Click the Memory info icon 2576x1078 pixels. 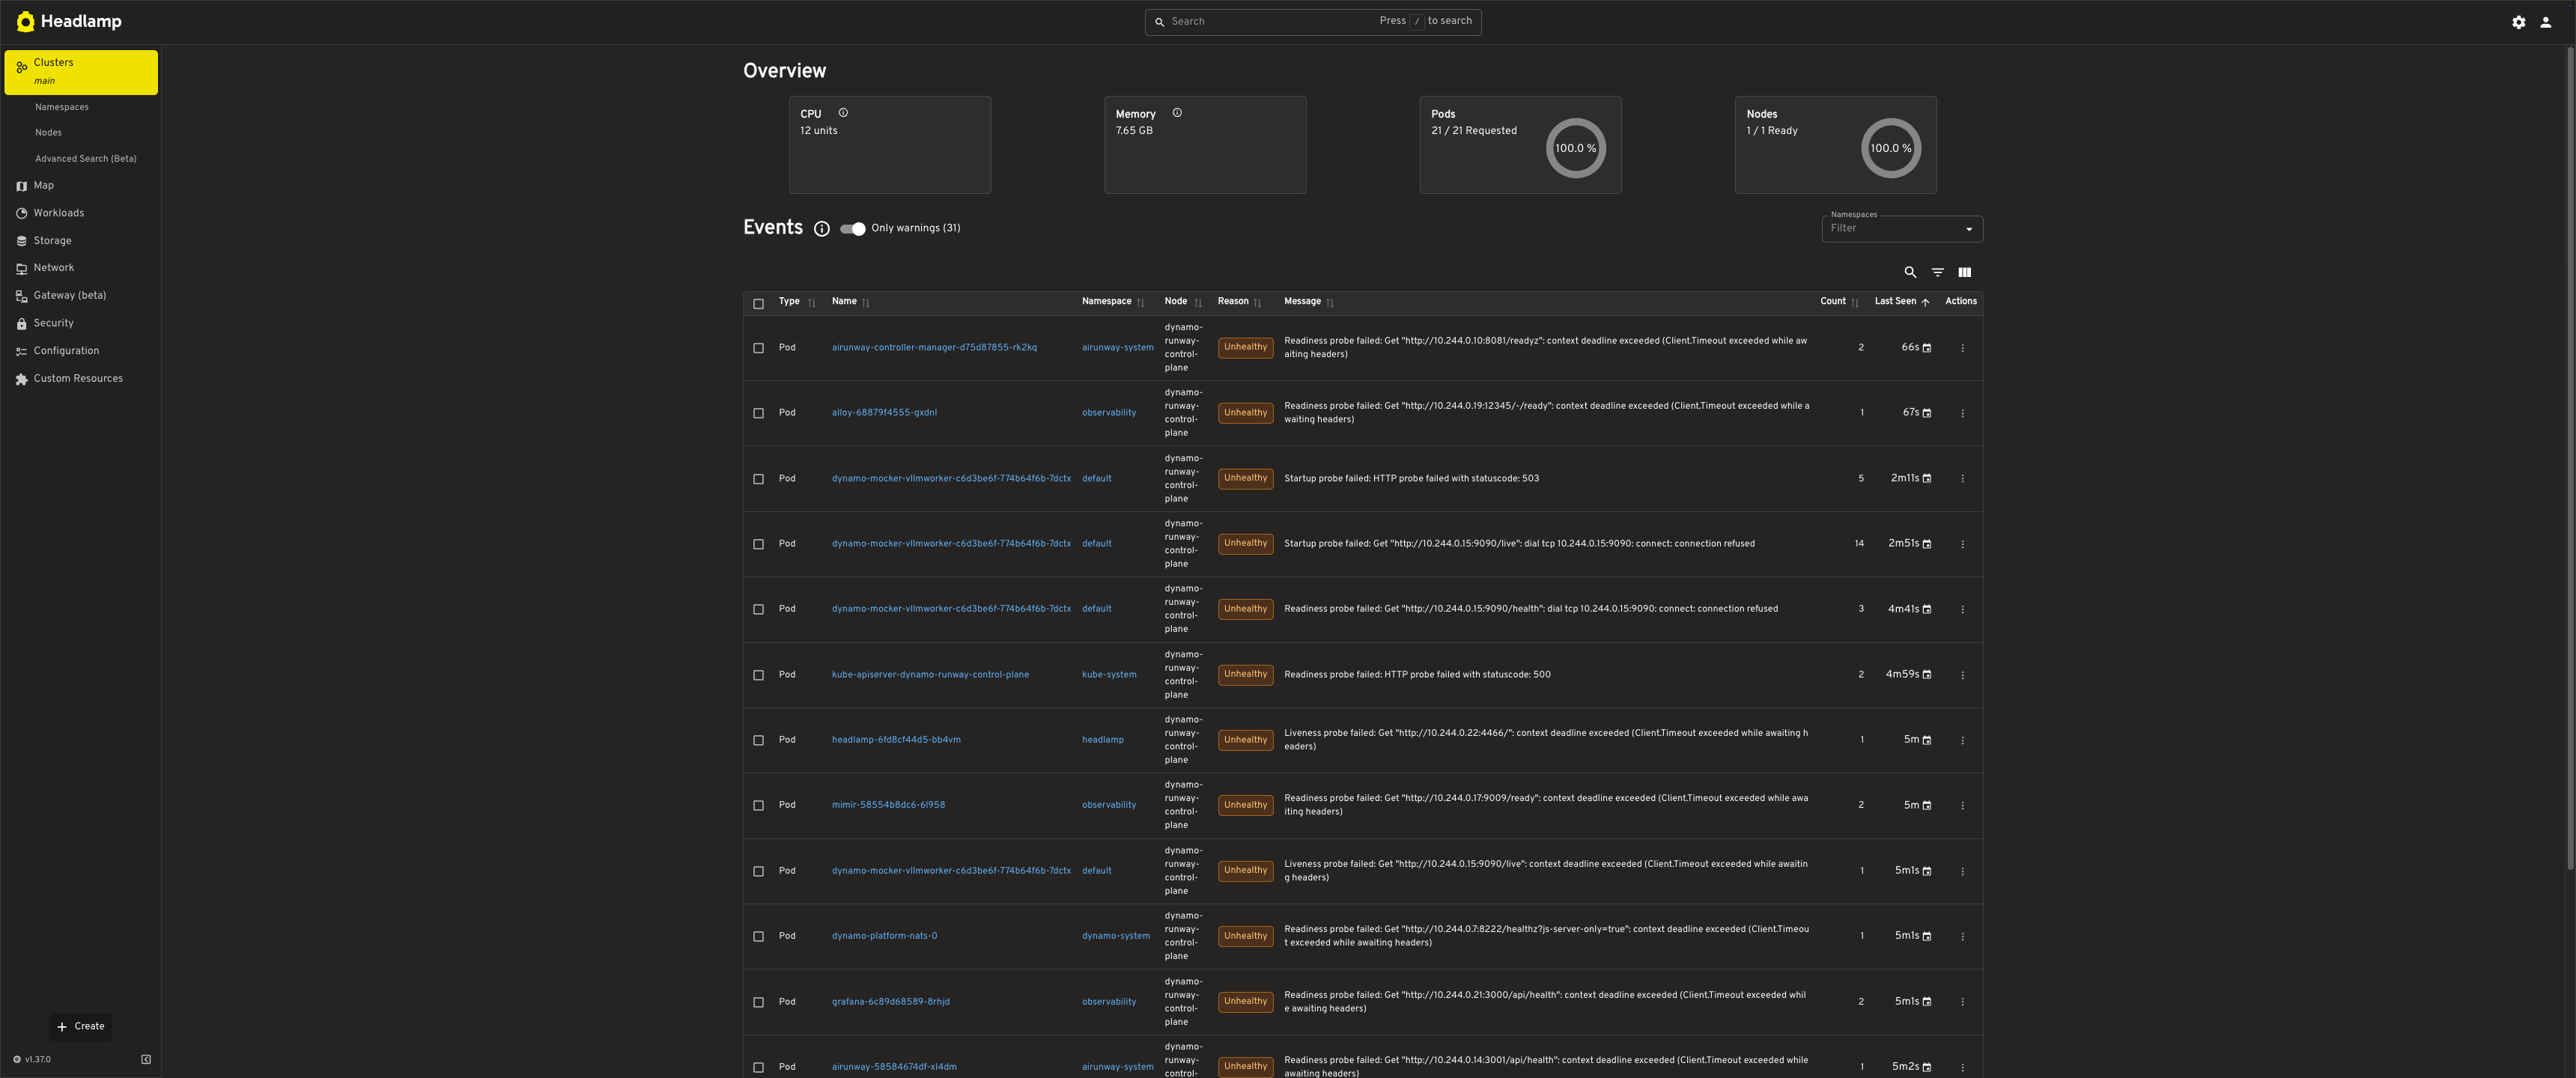click(x=1177, y=113)
